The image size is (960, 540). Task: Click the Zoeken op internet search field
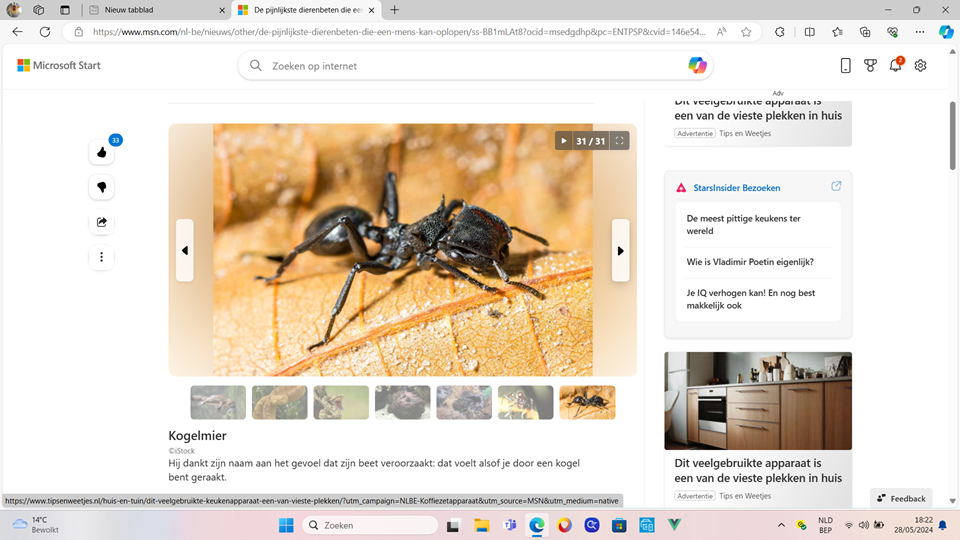pos(470,66)
